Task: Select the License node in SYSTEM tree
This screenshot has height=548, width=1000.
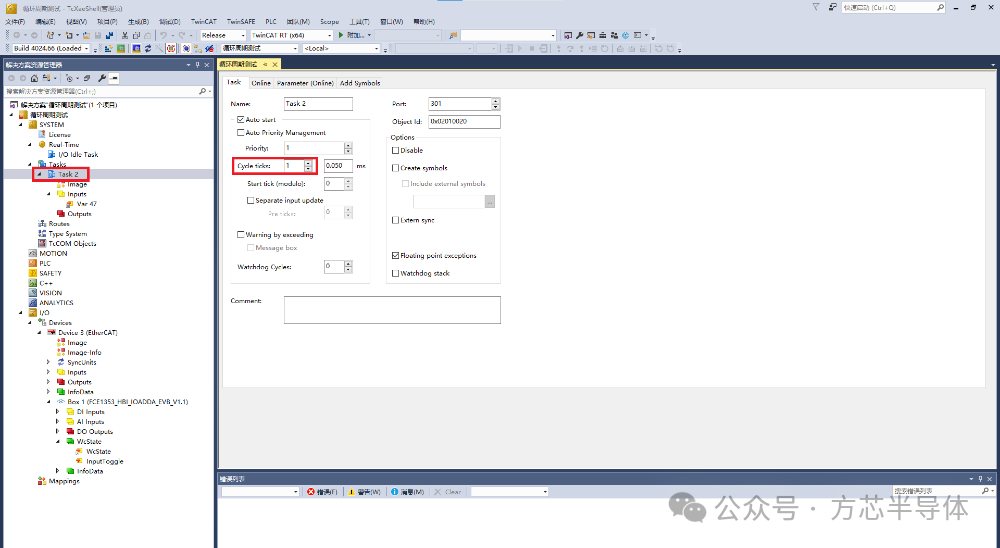Action: 59,135
